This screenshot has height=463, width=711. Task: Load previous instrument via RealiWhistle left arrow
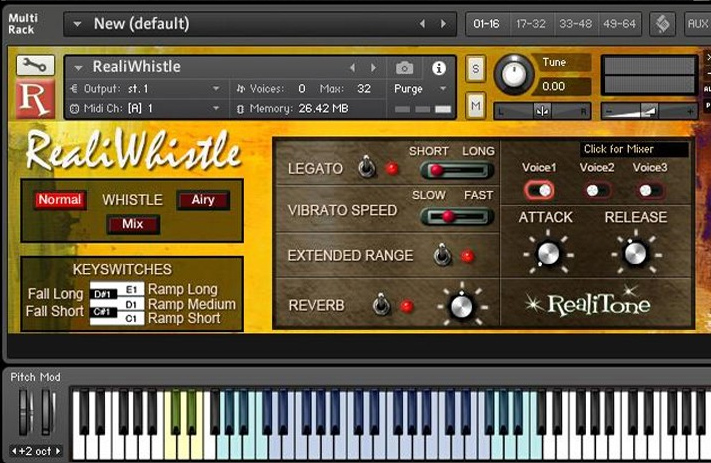point(352,68)
